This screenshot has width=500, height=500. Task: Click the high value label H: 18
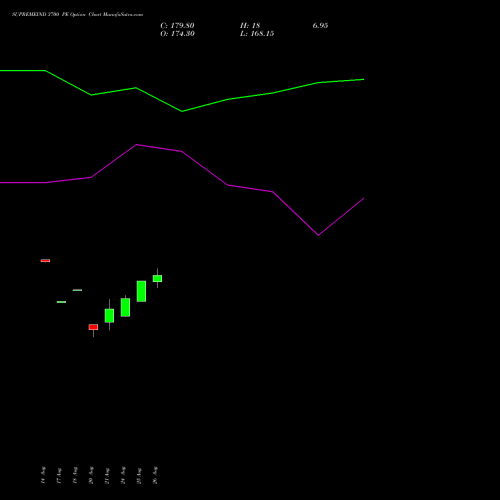click(250, 26)
